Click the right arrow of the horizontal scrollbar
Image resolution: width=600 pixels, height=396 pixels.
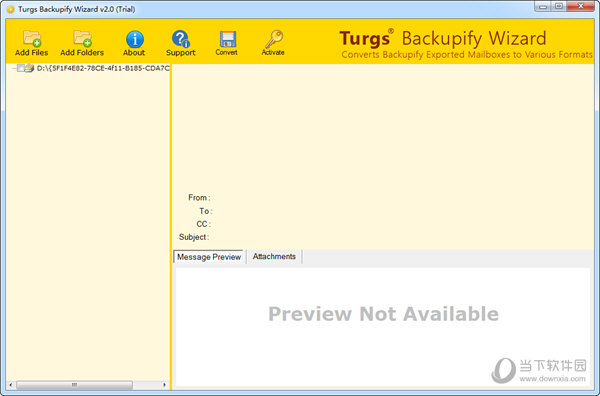(165, 385)
